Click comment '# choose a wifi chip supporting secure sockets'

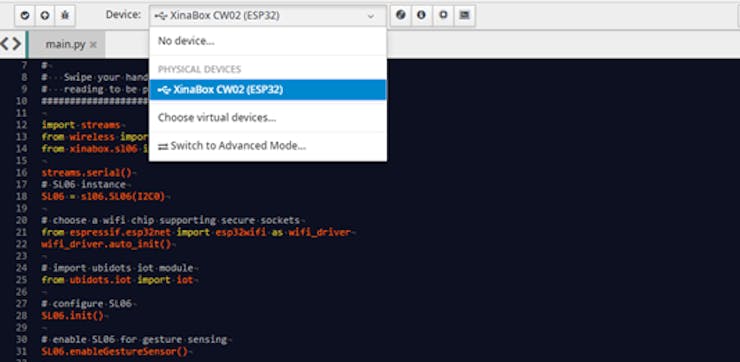[x=171, y=220]
